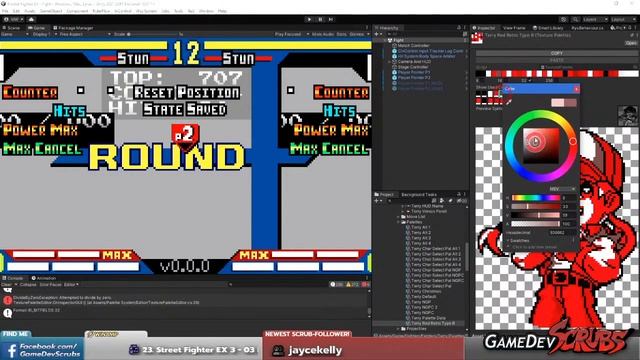Viewport: 640px width, 360px height.
Task: Click the hue ring handle on the color wheel
Action: tap(573, 141)
